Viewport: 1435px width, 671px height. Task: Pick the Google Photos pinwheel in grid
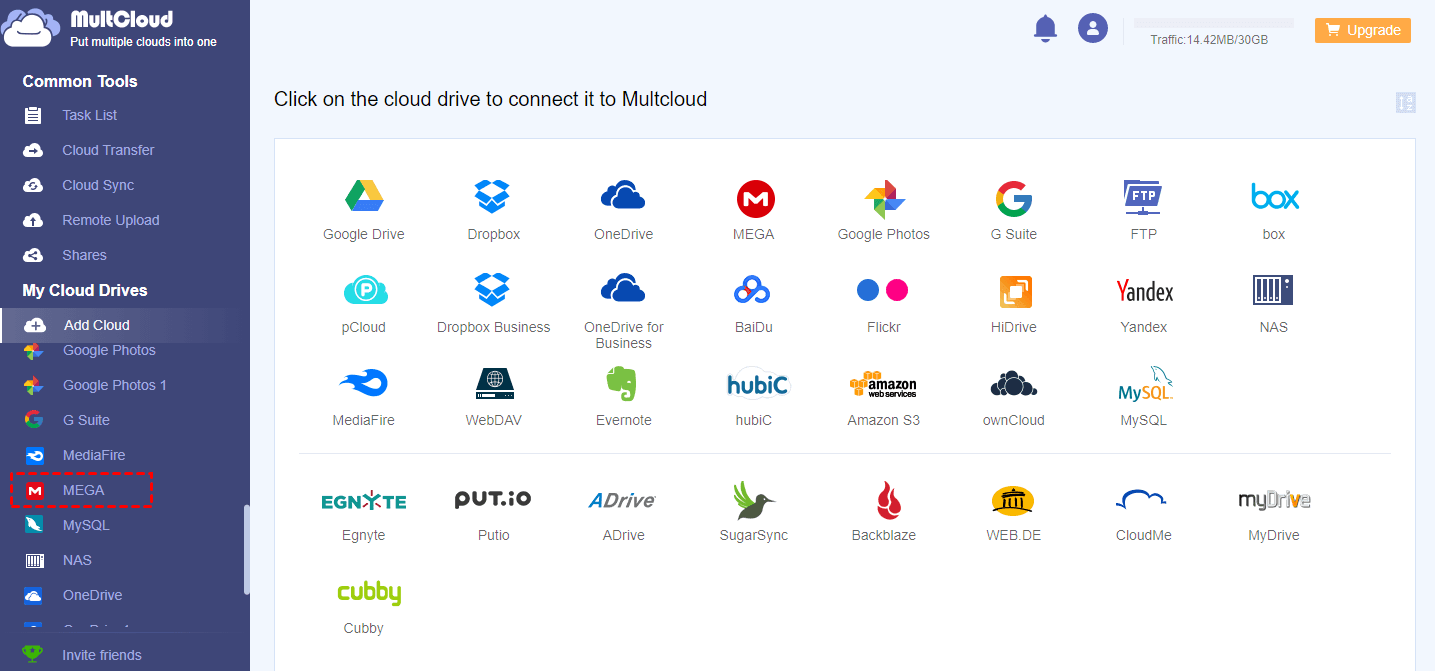click(x=884, y=199)
